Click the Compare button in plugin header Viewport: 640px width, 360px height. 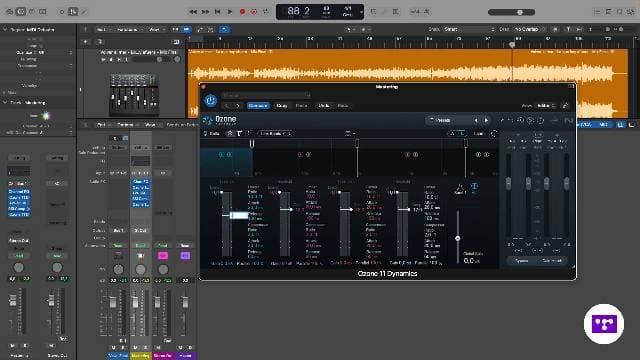[x=258, y=106]
